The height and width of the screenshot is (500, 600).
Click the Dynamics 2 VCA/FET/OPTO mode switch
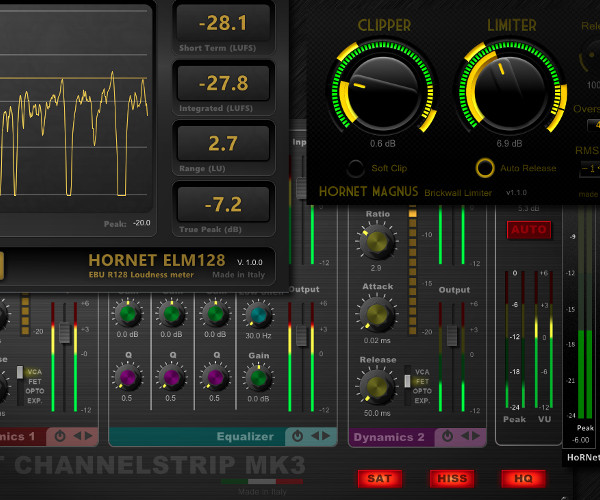(x=409, y=385)
